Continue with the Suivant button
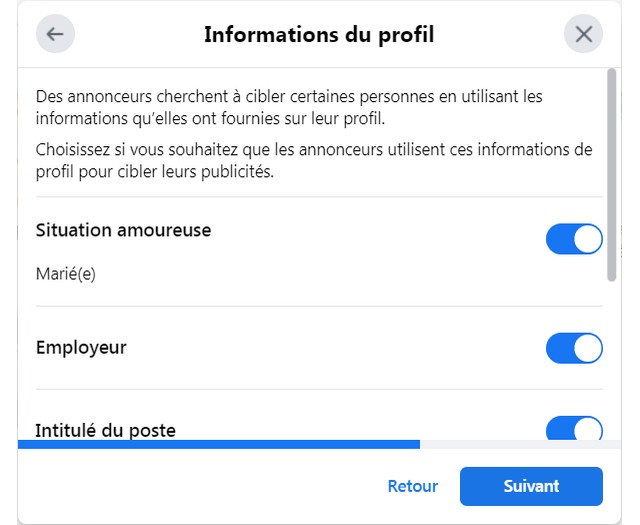This screenshot has height=525, width=640. (x=531, y=486)
